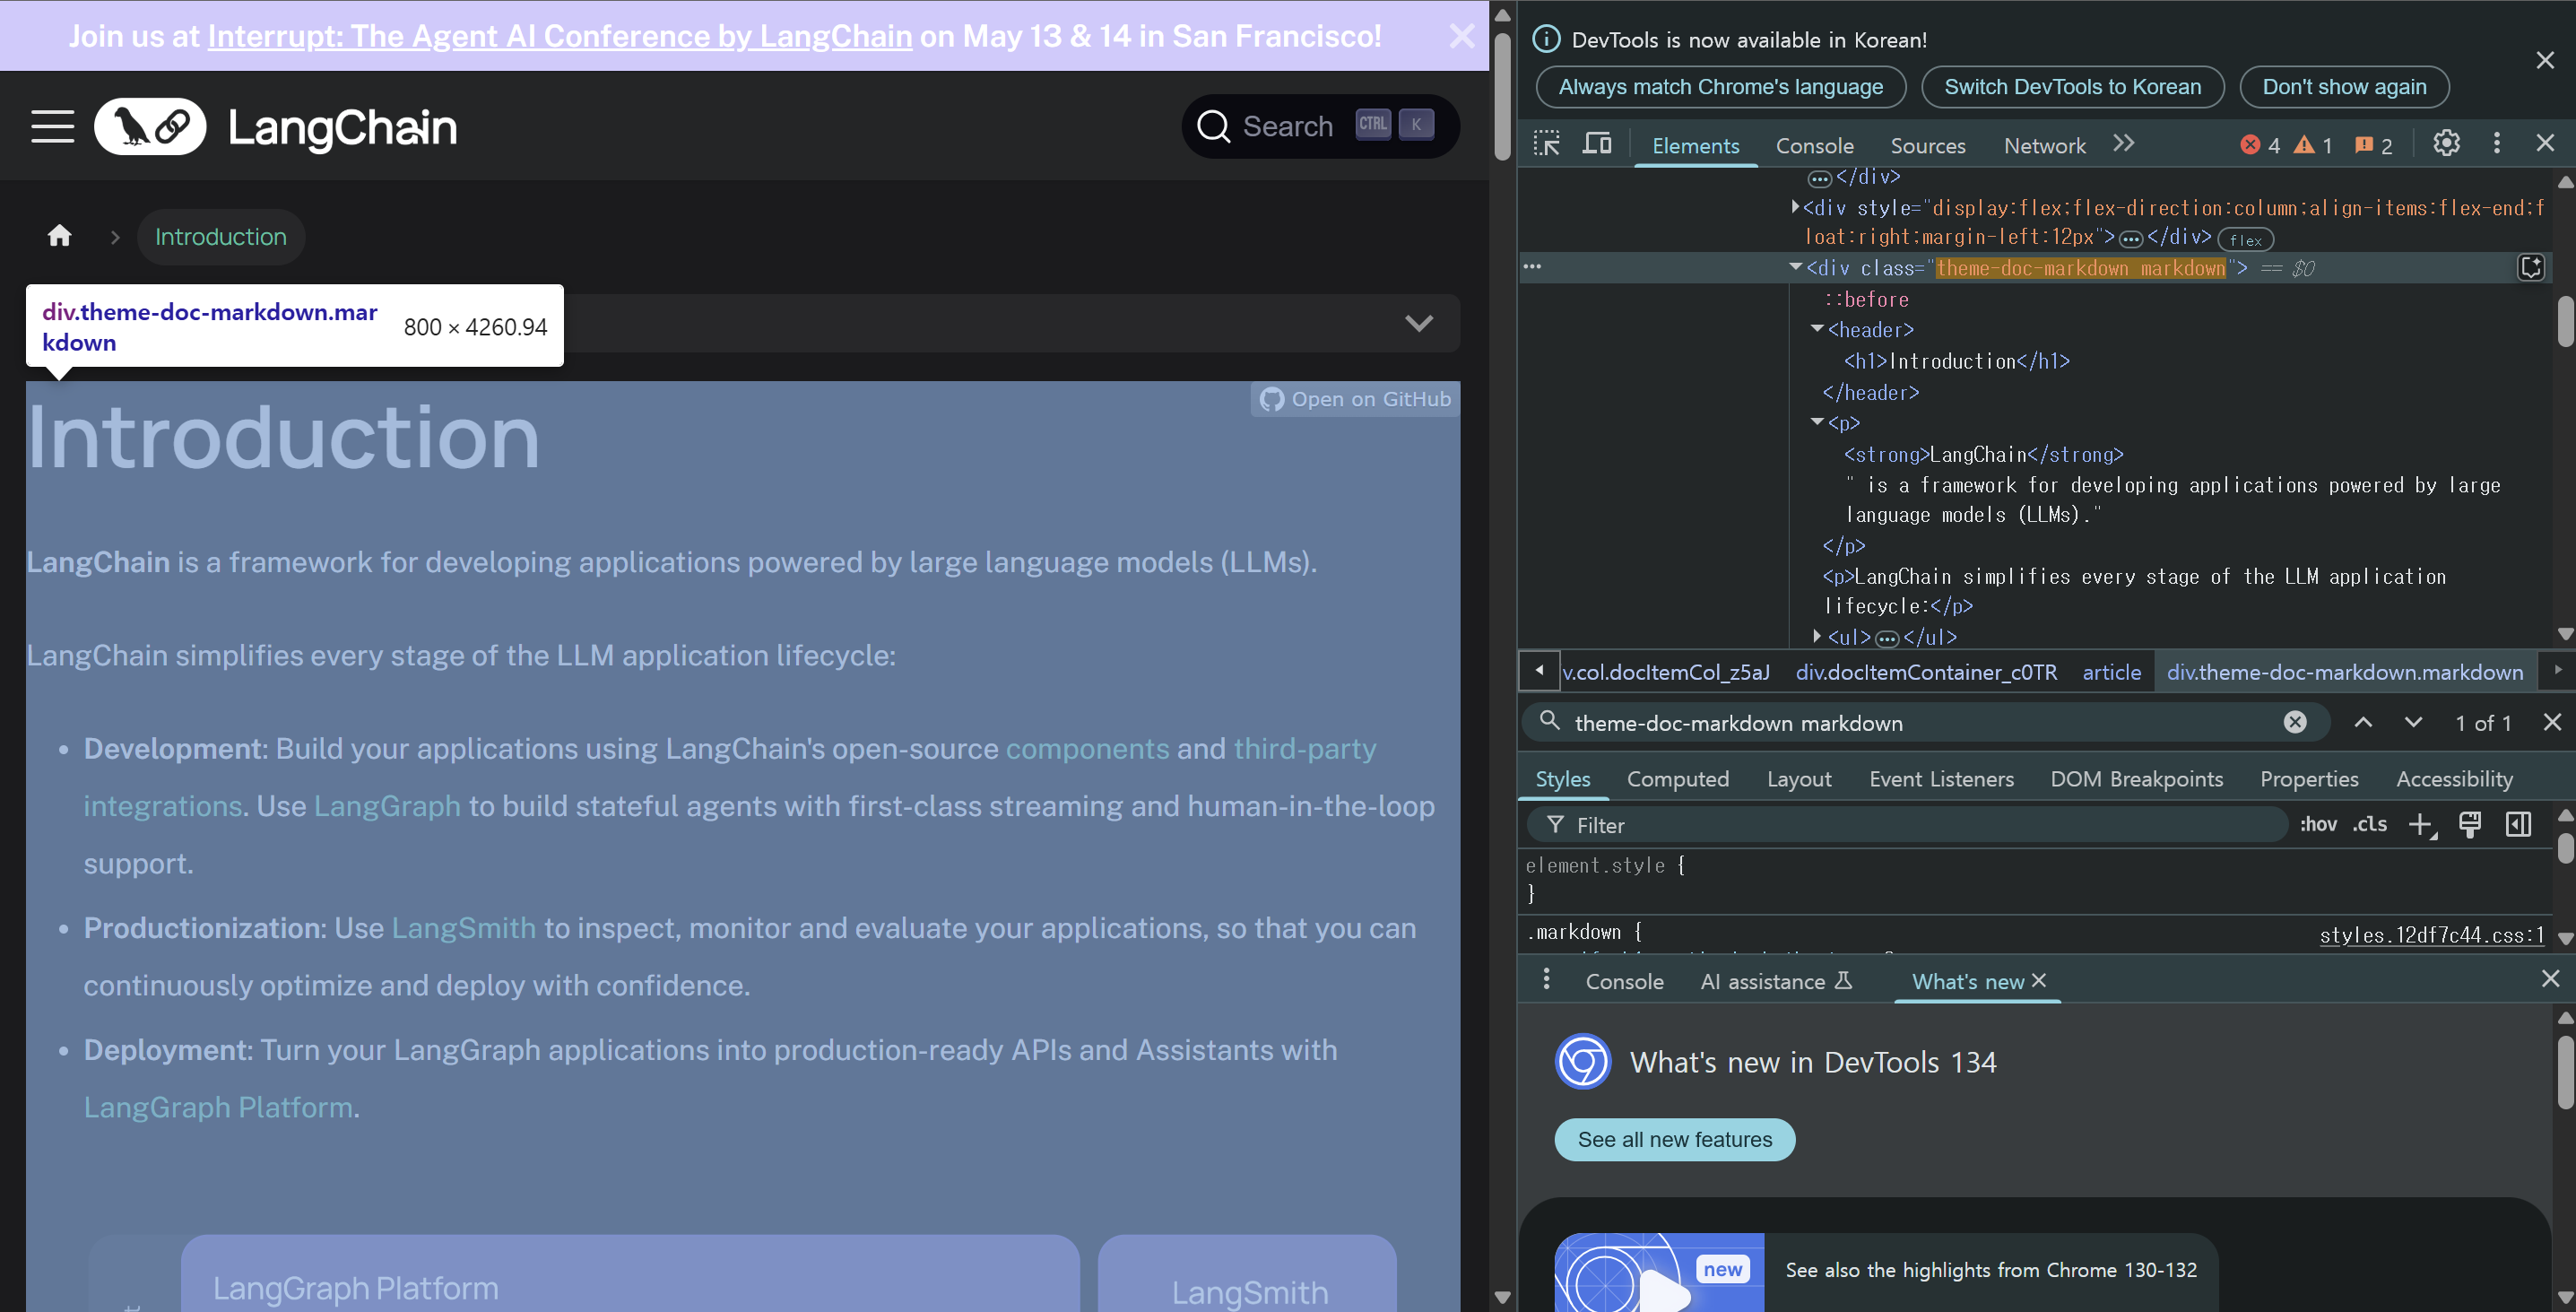
Task: Click the home breadcrumb icon
Action: tap(60, 237)
